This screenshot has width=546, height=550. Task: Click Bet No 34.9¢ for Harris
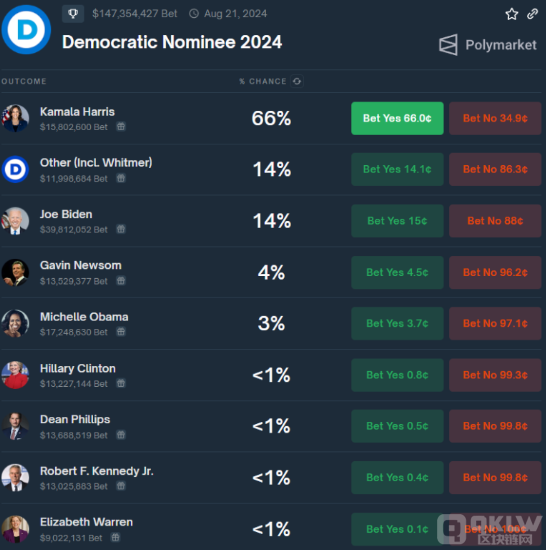pos(495,118)
